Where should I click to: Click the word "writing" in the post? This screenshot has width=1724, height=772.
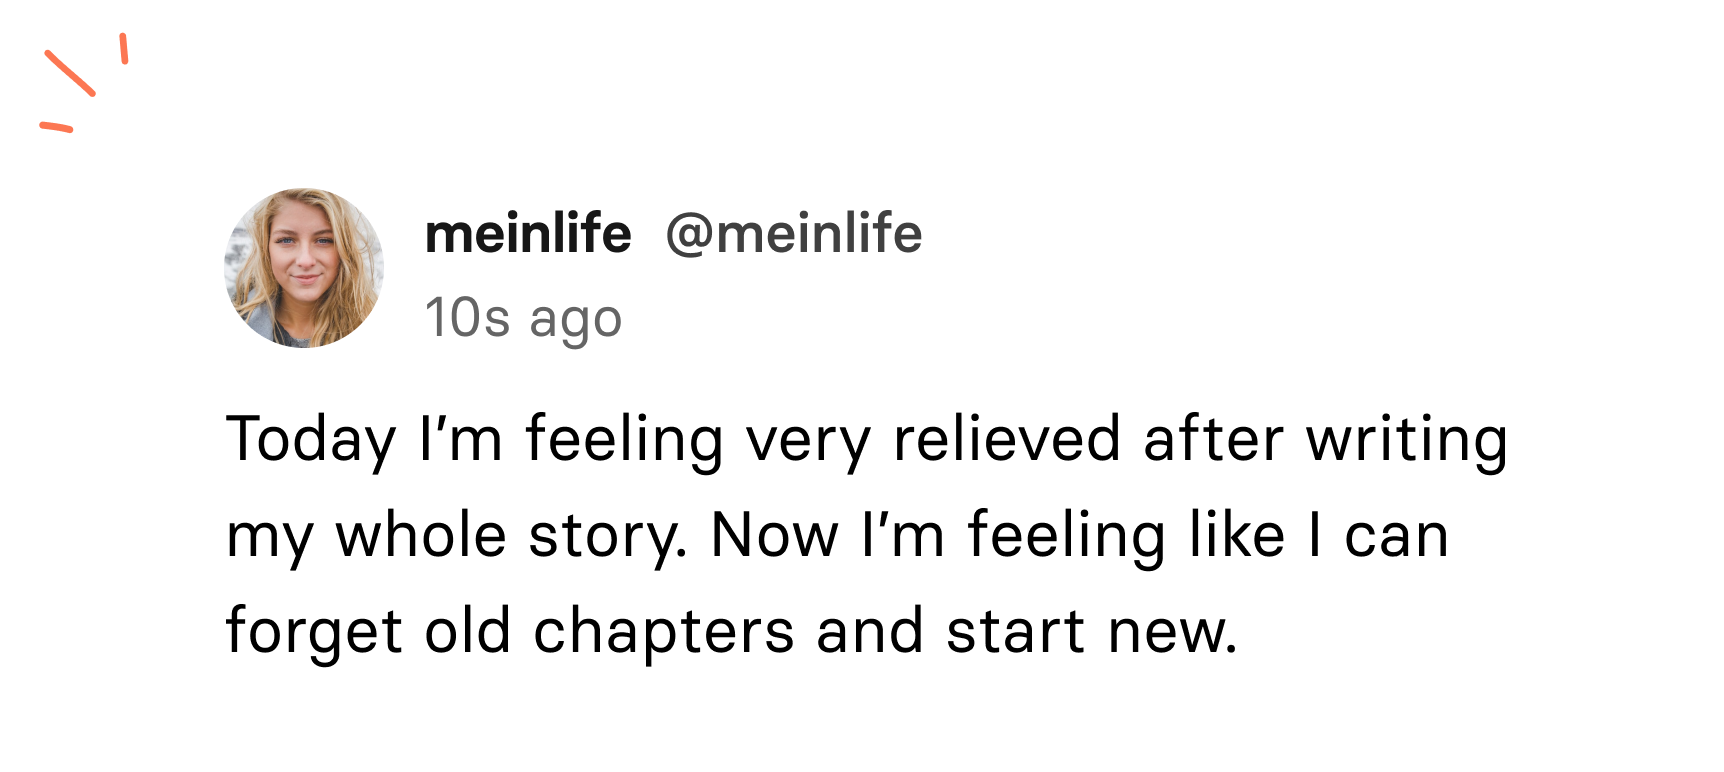(x=1407, y=440)
